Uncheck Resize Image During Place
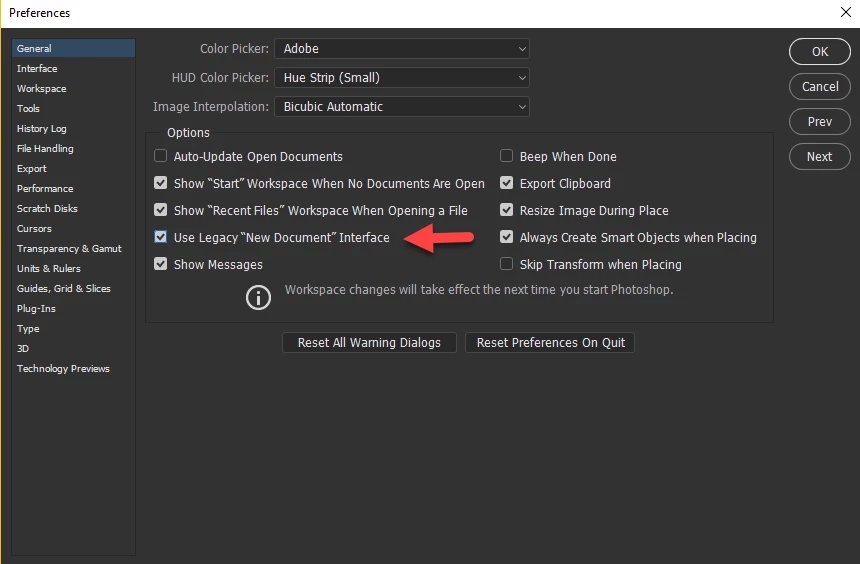Screen dimensions: 860x564 (x=506, y=210)
